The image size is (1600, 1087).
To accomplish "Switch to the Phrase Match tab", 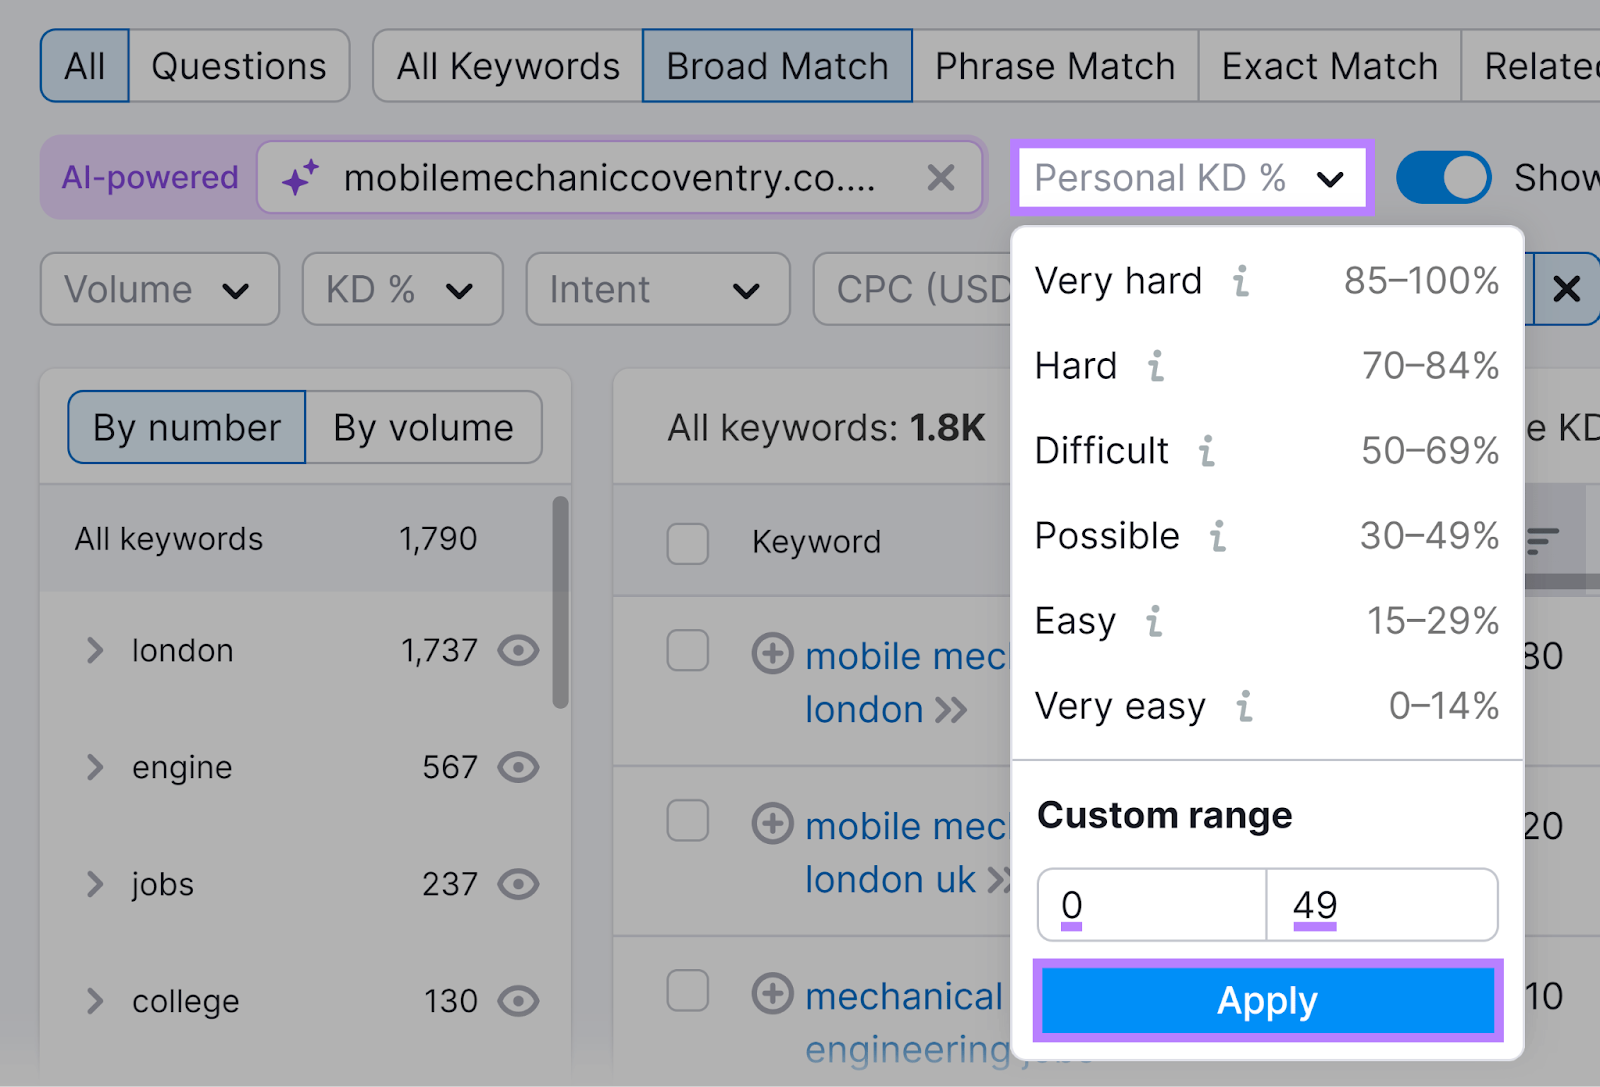I will [1054, 65].
